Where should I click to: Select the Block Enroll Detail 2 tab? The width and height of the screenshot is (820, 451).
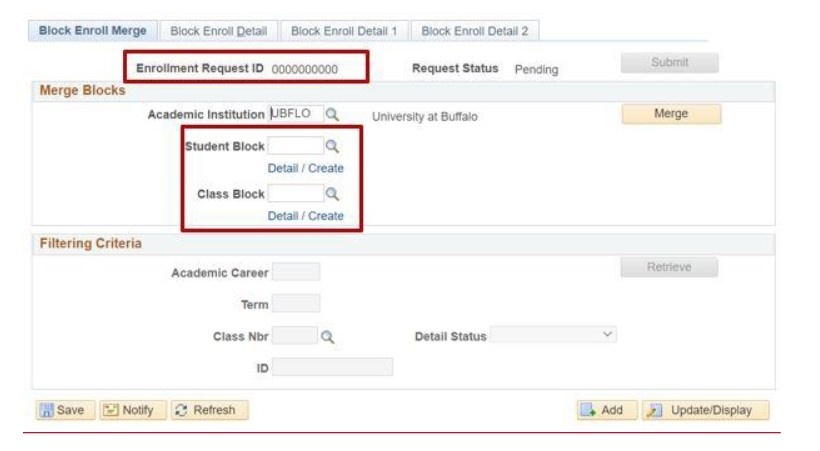474,31
